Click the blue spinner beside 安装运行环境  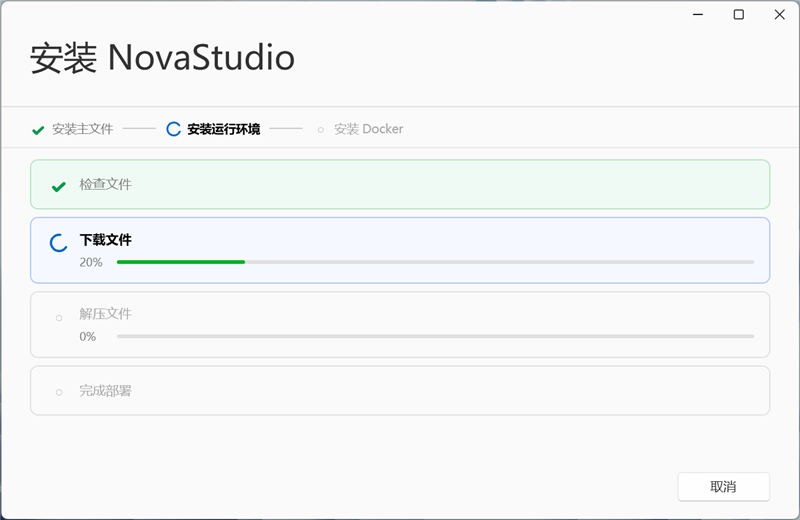click(173, 129)
